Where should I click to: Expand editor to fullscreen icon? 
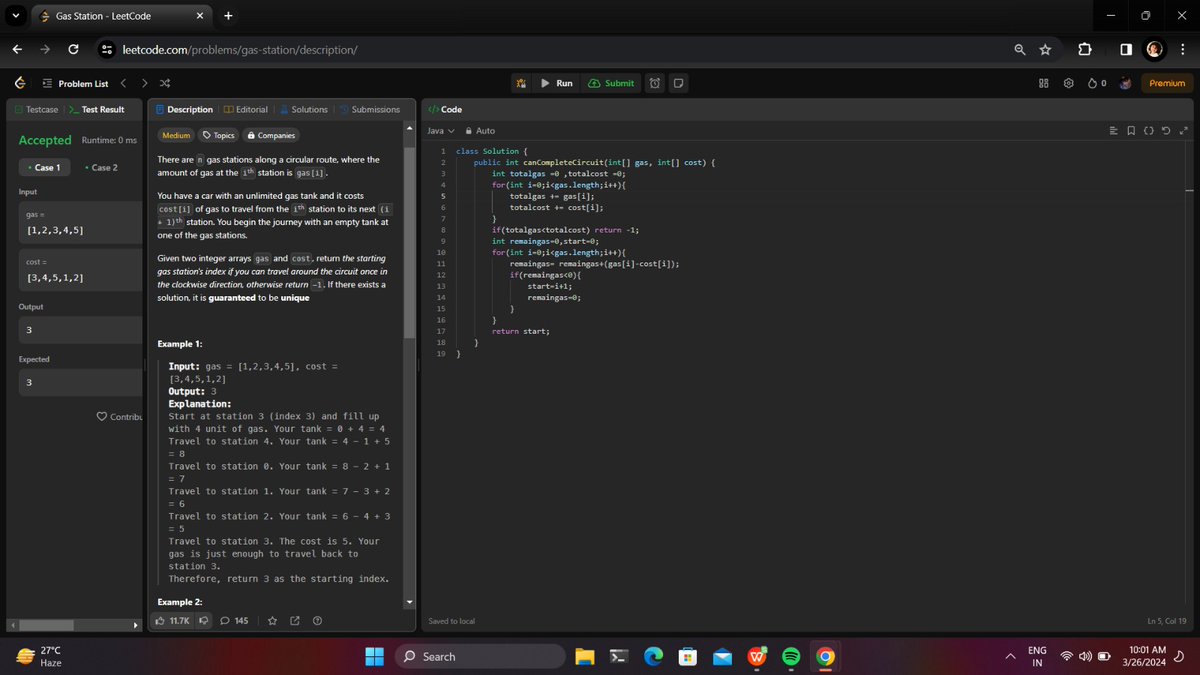[1185, 131]
